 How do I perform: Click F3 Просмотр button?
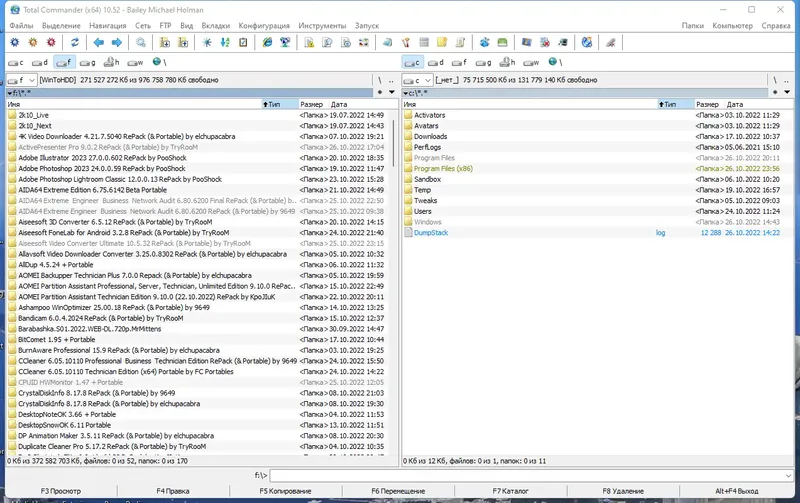[61, 491]
